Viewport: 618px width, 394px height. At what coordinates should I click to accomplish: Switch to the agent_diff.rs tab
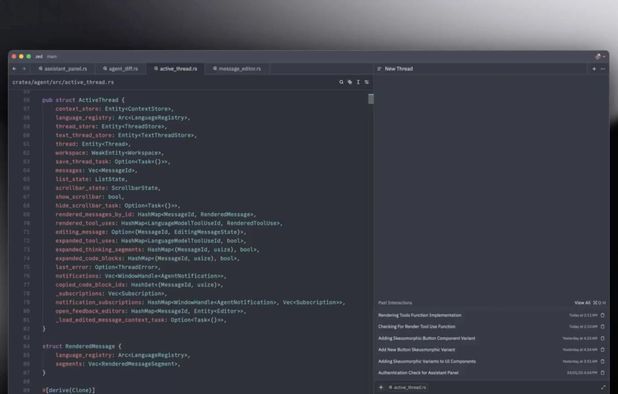coord(121,69)
